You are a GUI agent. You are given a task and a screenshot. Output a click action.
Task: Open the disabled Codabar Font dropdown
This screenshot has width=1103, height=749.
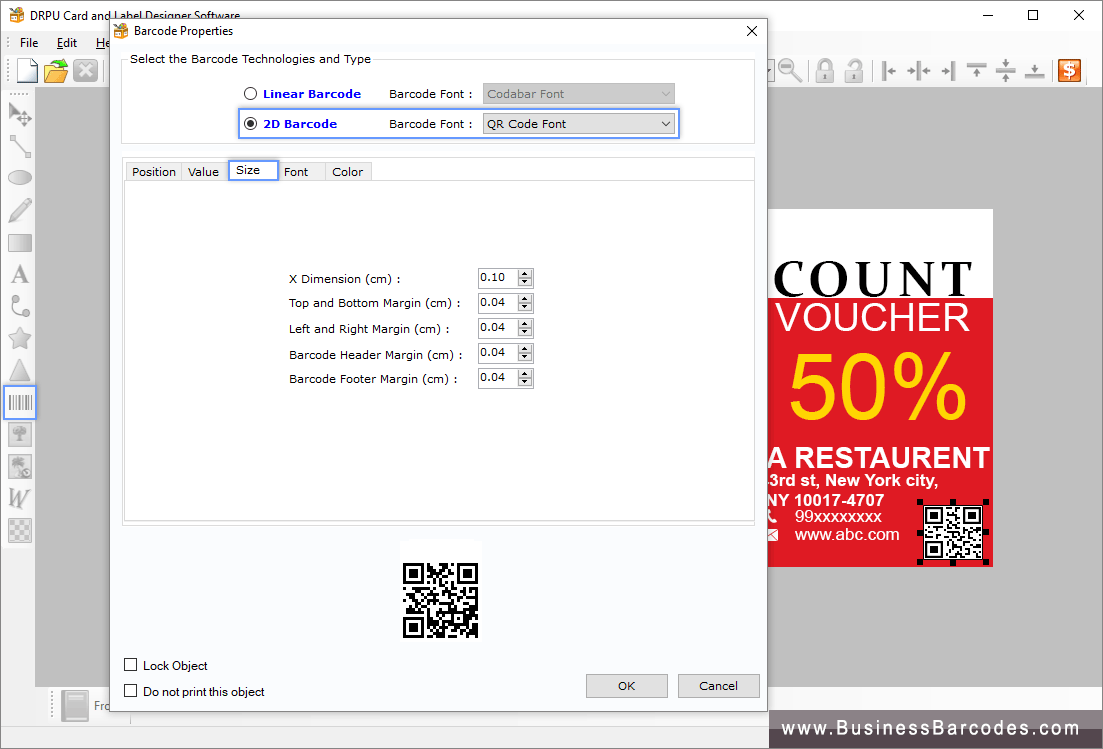[579, 94]
